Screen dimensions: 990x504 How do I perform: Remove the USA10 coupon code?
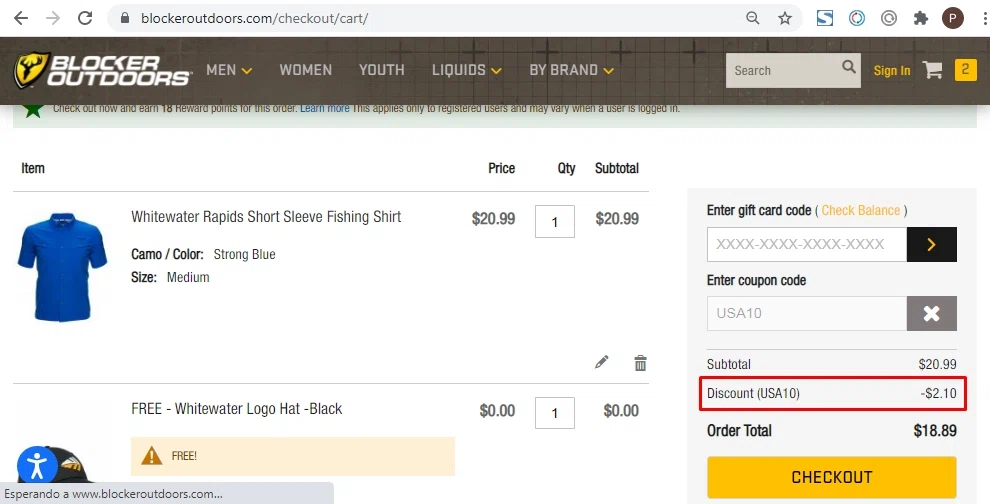(x=931, y=314)
